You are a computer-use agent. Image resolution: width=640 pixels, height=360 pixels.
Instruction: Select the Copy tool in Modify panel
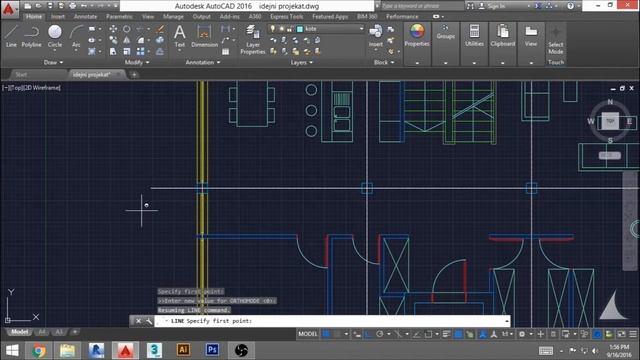pyautogui.click(x=113, y=40)
